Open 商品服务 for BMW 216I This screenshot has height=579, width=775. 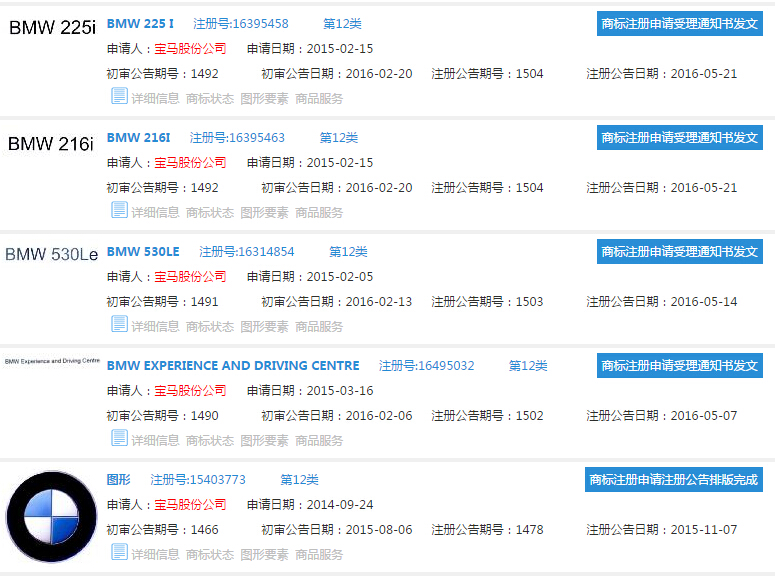(x=319, y=213)
